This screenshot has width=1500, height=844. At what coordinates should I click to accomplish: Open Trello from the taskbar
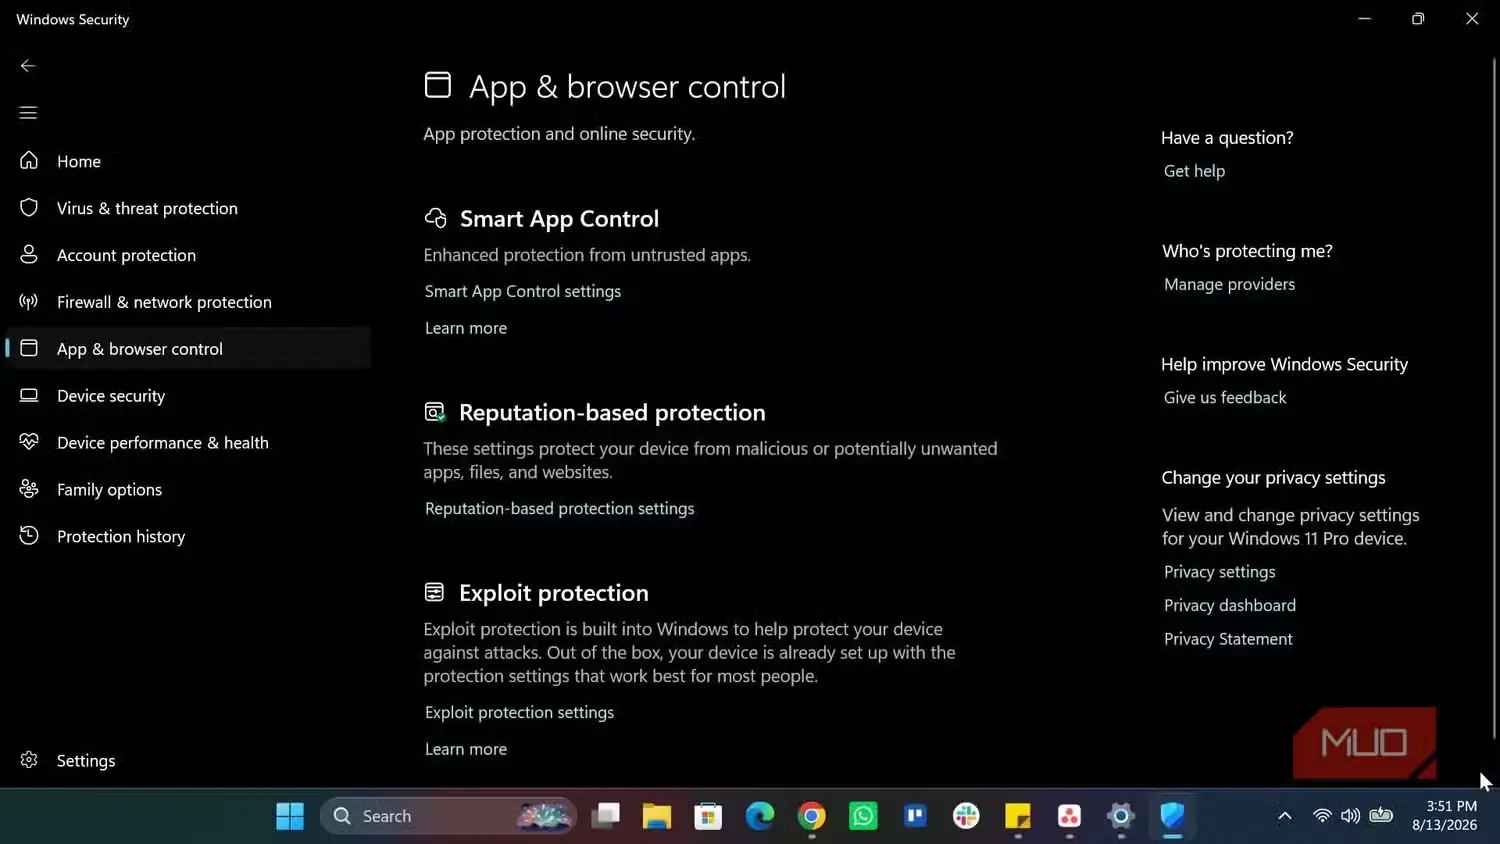tap(915, 816)
